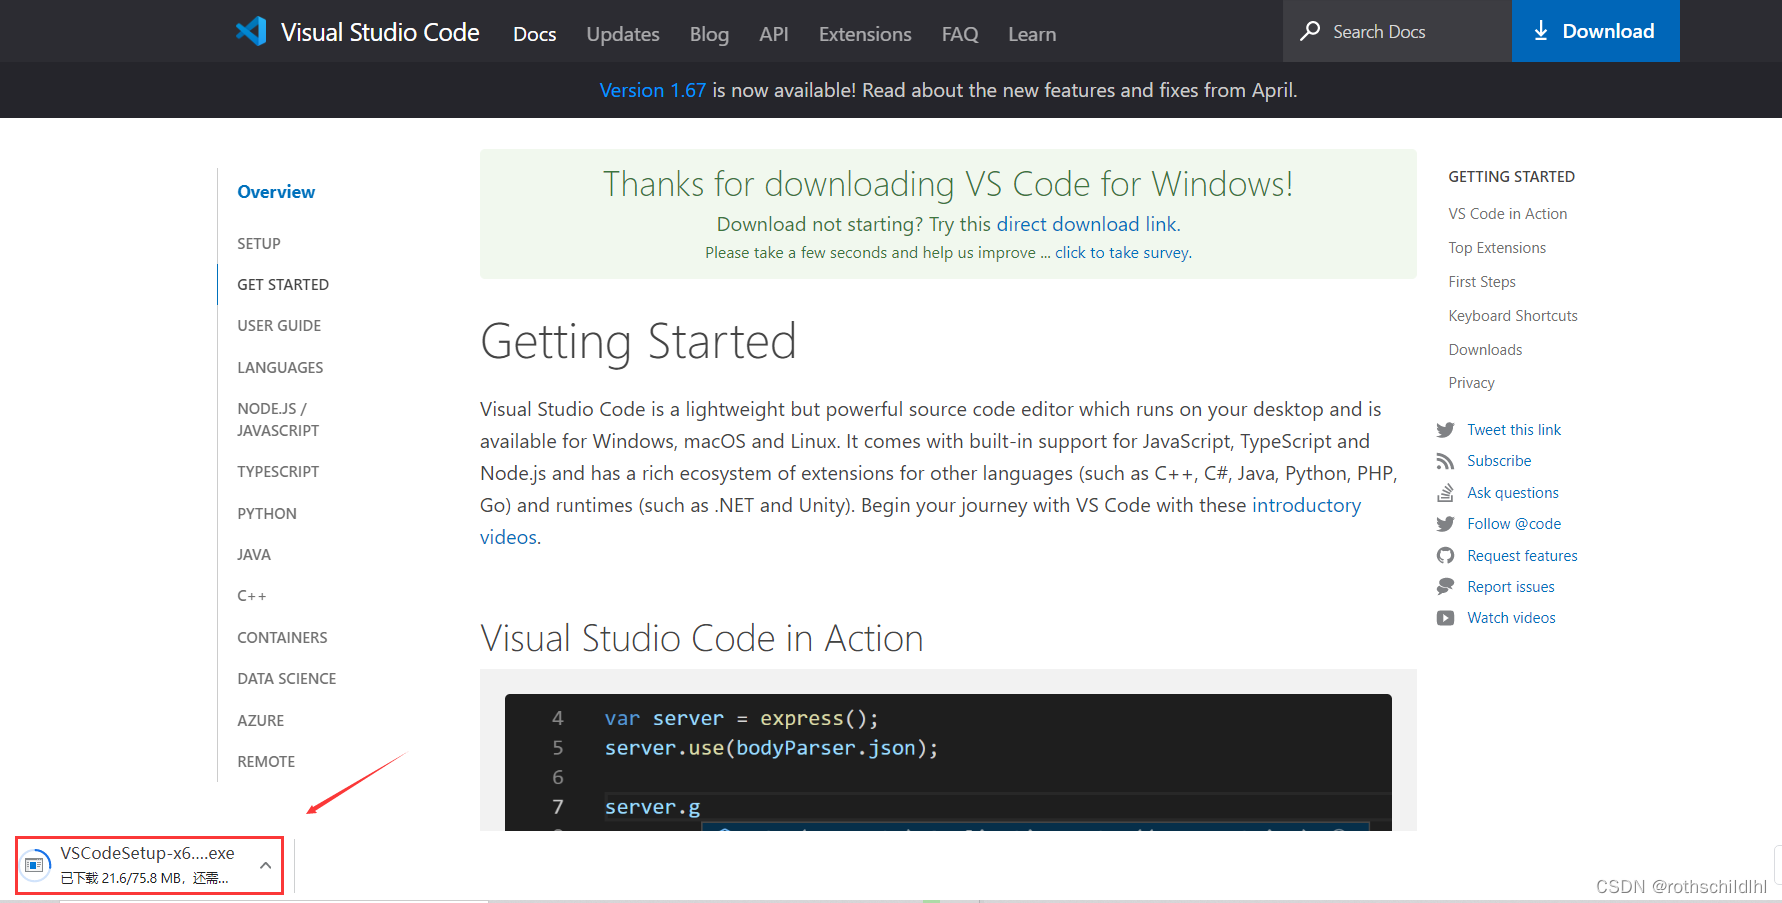1782x903 pixels.
Task: Expand the LANGUAGES sidebar section
Action: 280,368
